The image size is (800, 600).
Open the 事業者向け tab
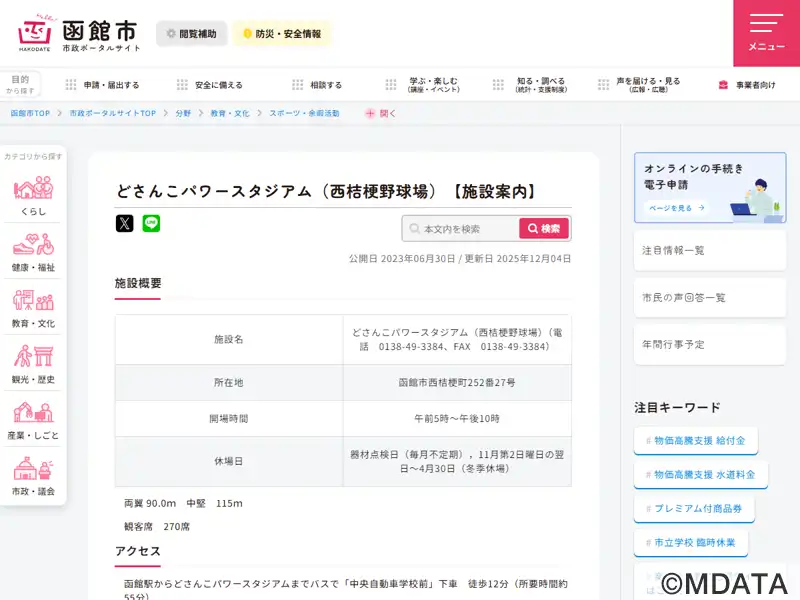[746, 85]
